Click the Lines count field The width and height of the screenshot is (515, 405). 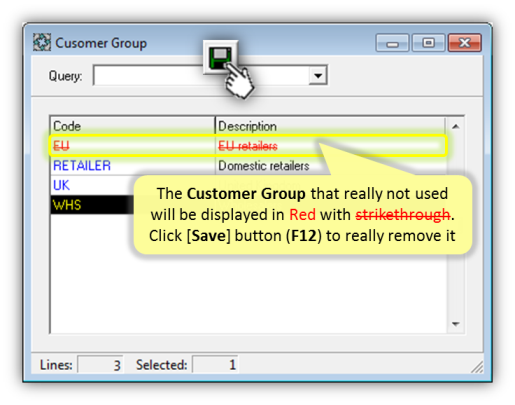[x=100, y=365]
